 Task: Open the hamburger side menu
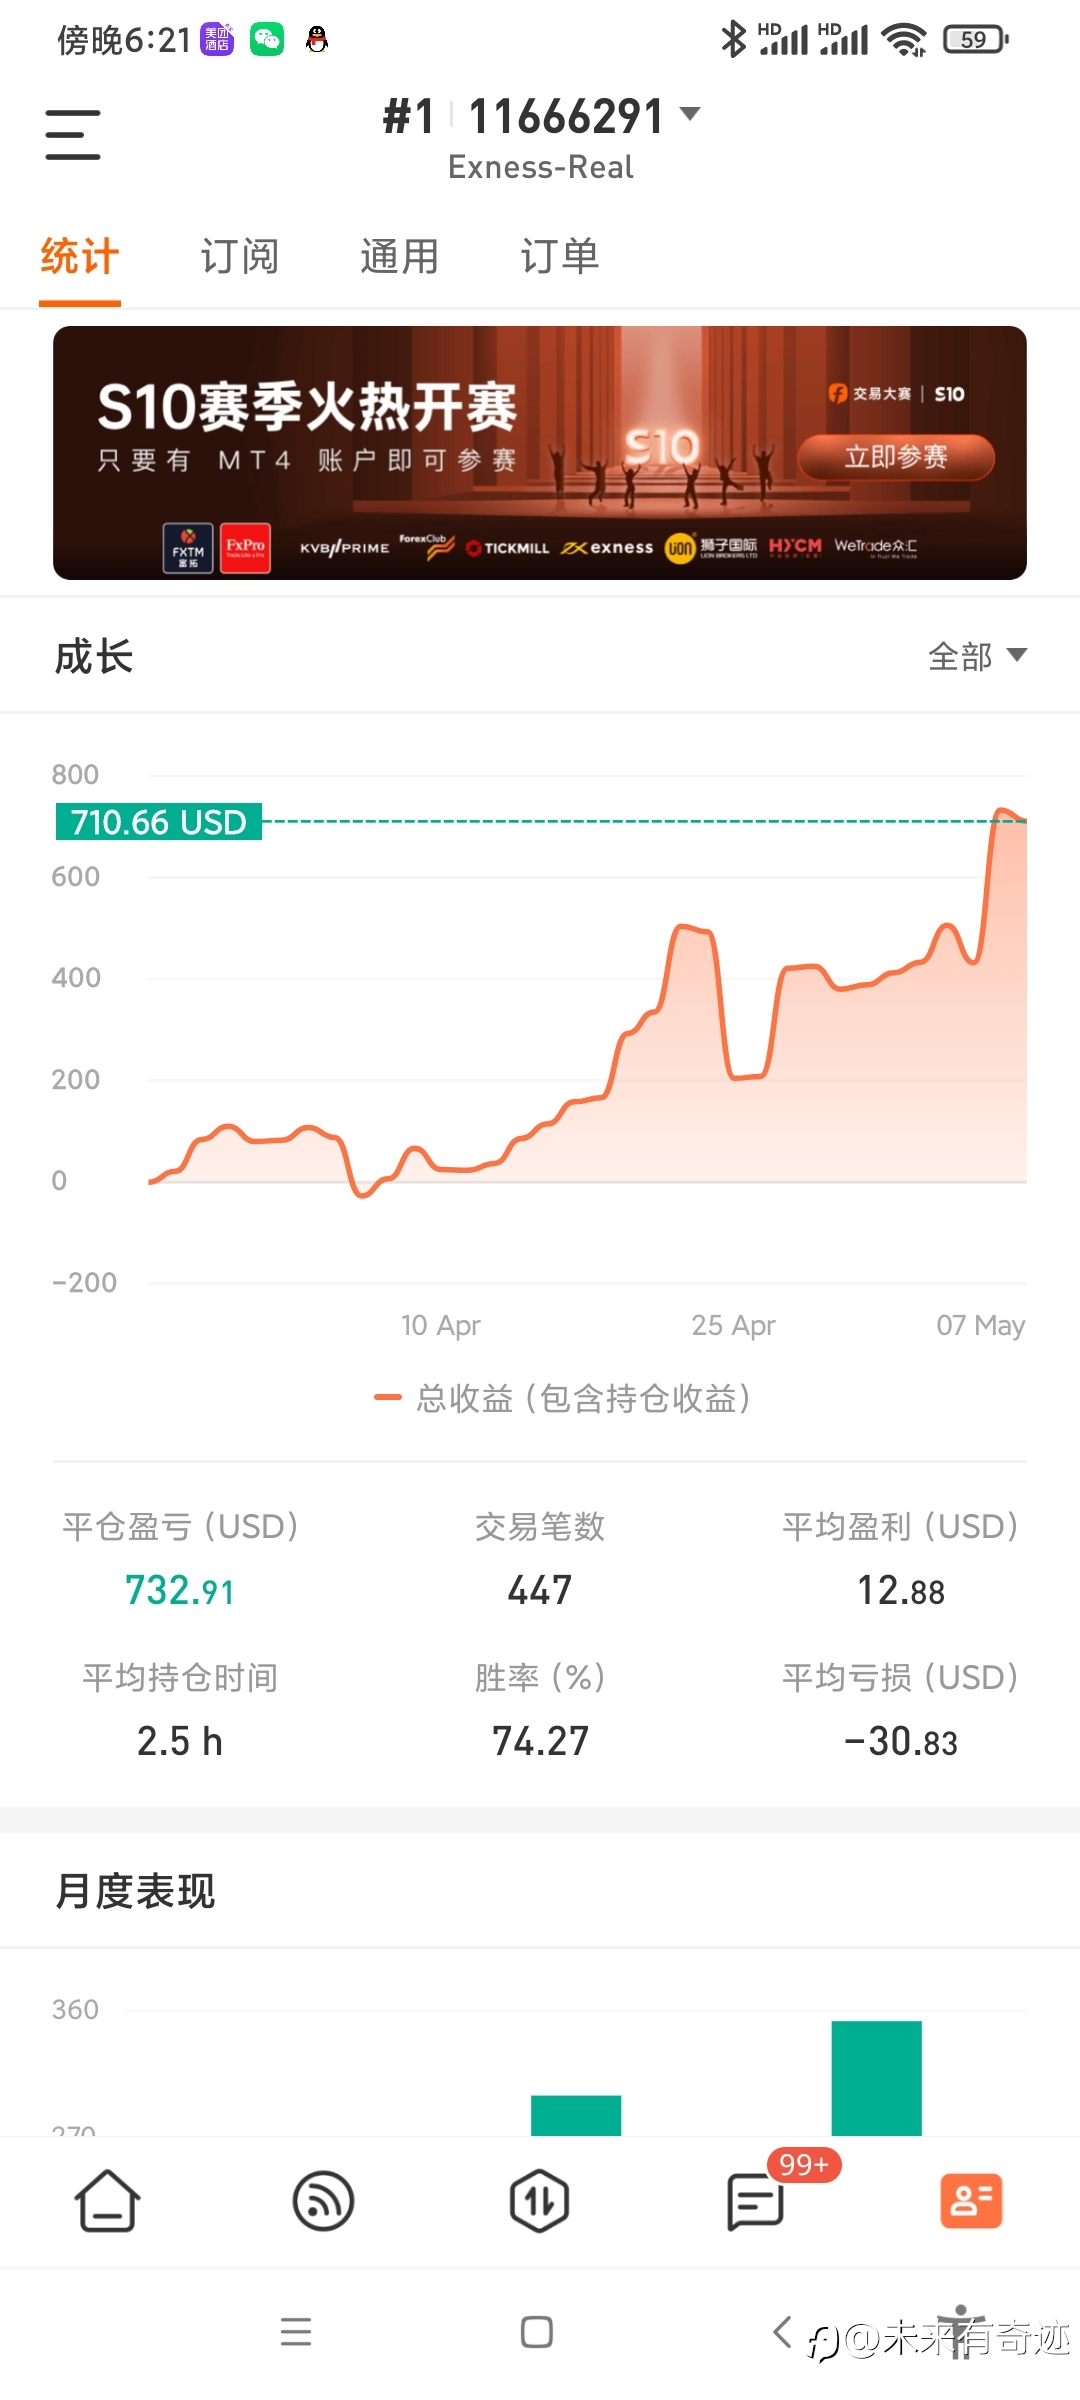(73, 135)
